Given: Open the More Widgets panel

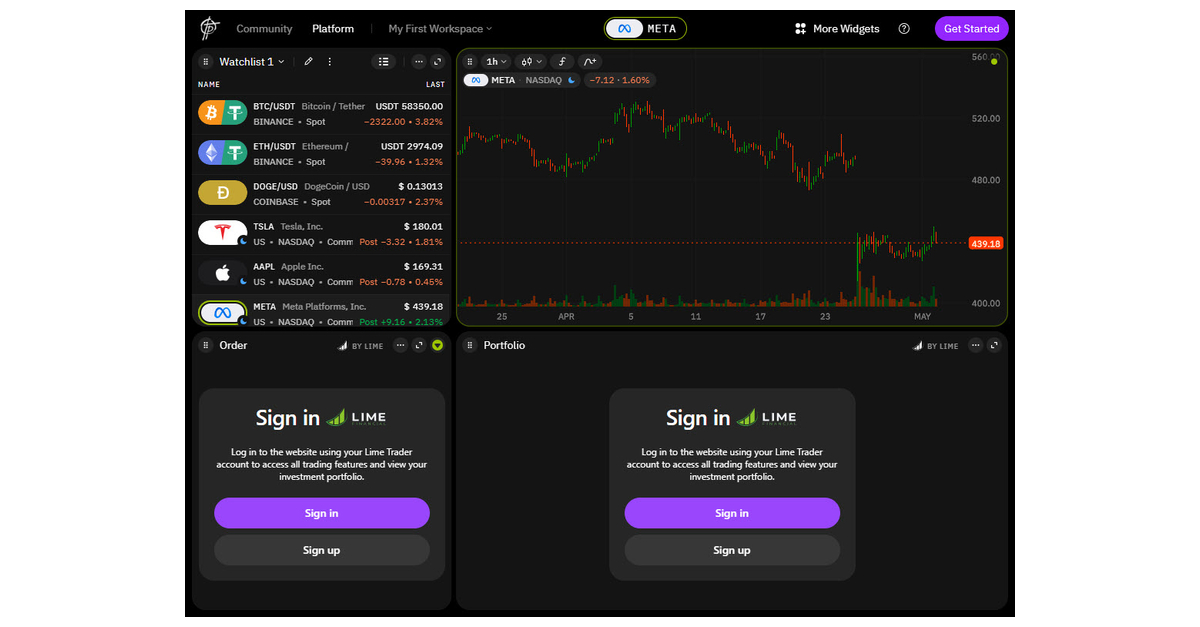Looking at the screenshot, I should pos(836,28).
